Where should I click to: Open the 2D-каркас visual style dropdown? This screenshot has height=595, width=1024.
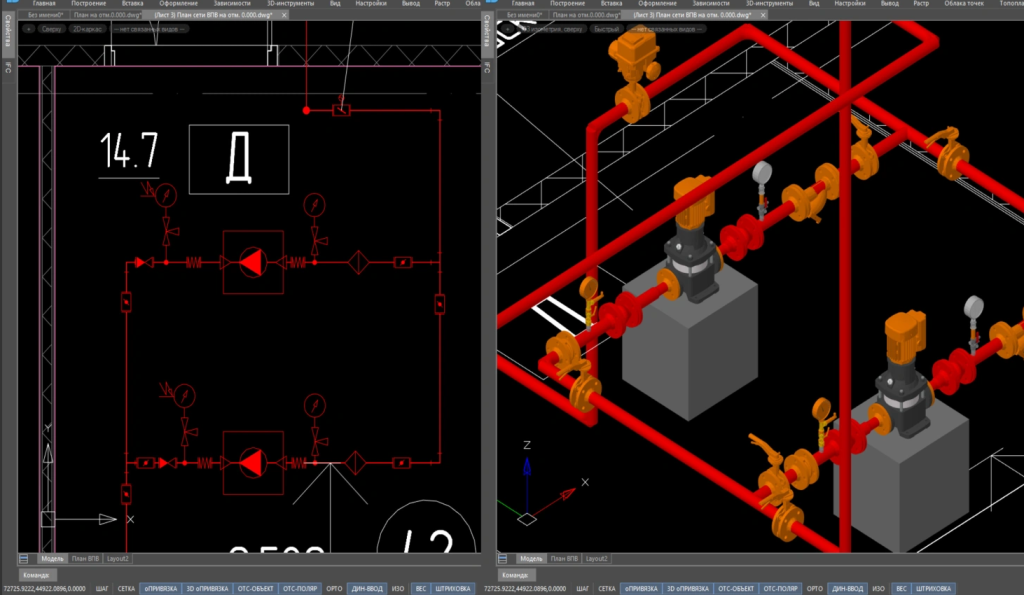coord(87,30)
